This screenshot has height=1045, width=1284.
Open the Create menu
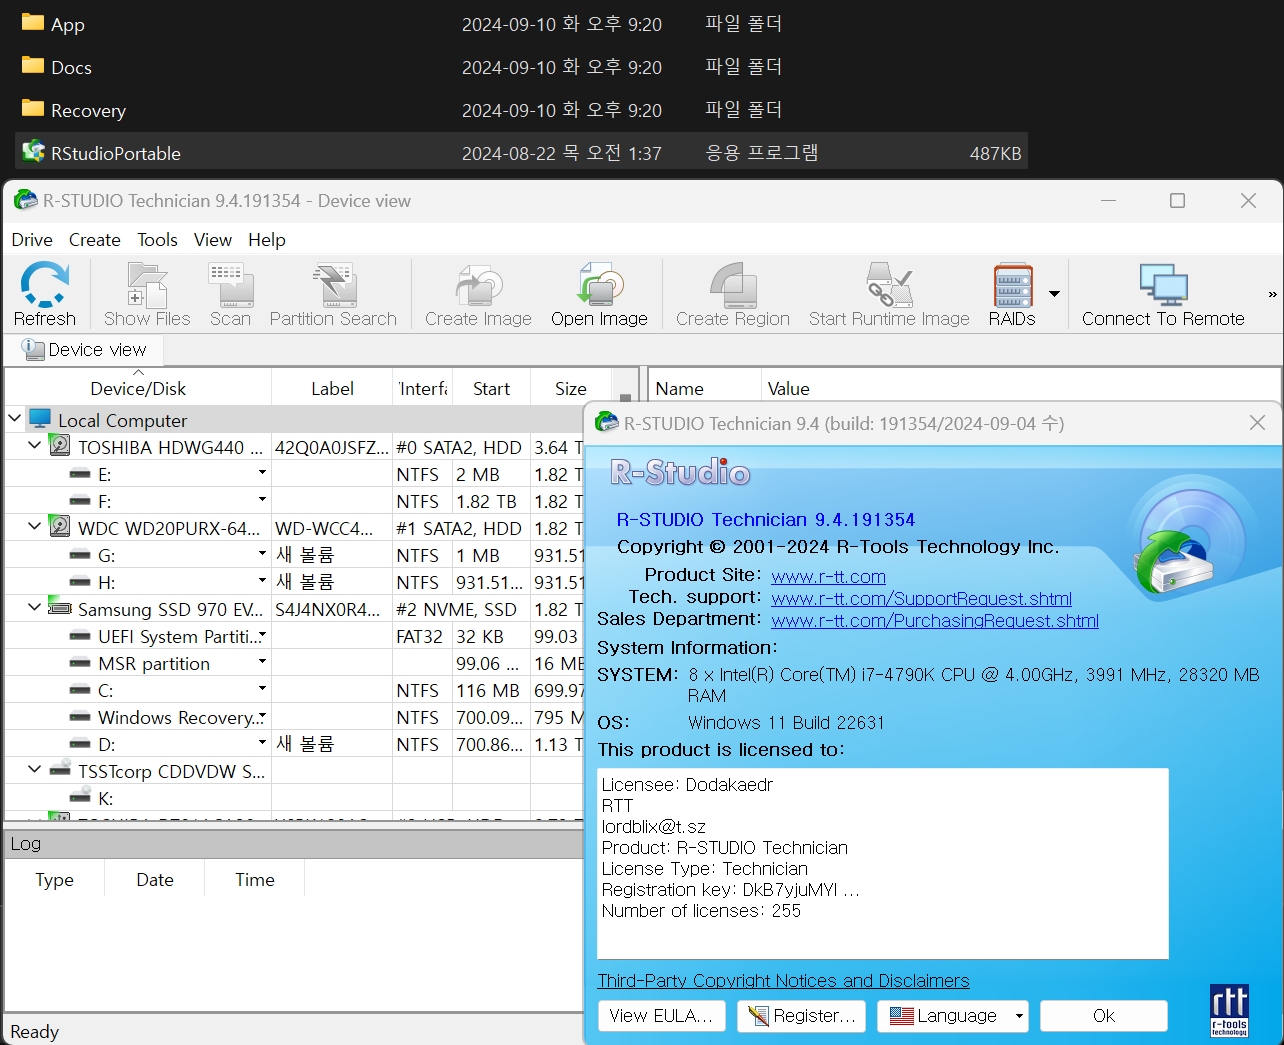pos(95,240)
